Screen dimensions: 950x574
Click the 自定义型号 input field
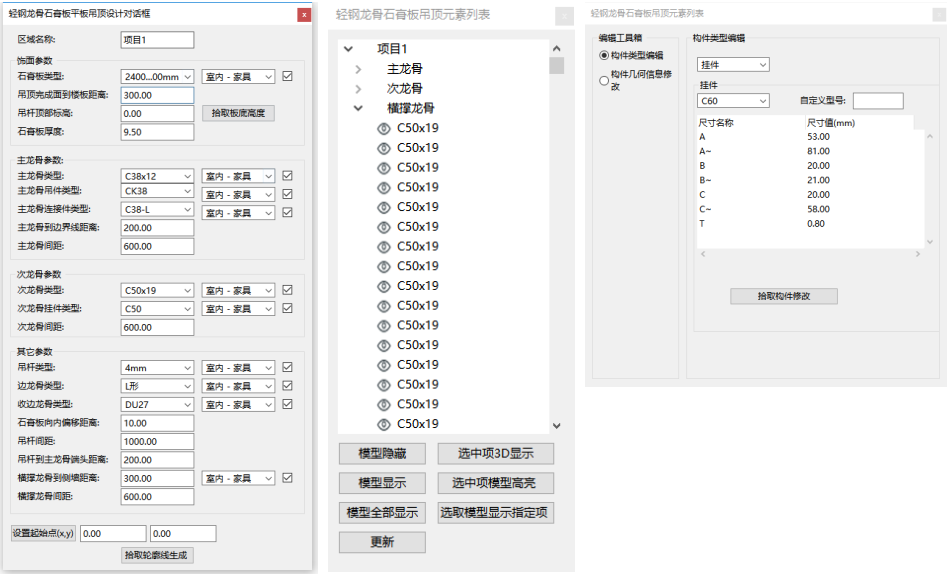pos(878,101)
